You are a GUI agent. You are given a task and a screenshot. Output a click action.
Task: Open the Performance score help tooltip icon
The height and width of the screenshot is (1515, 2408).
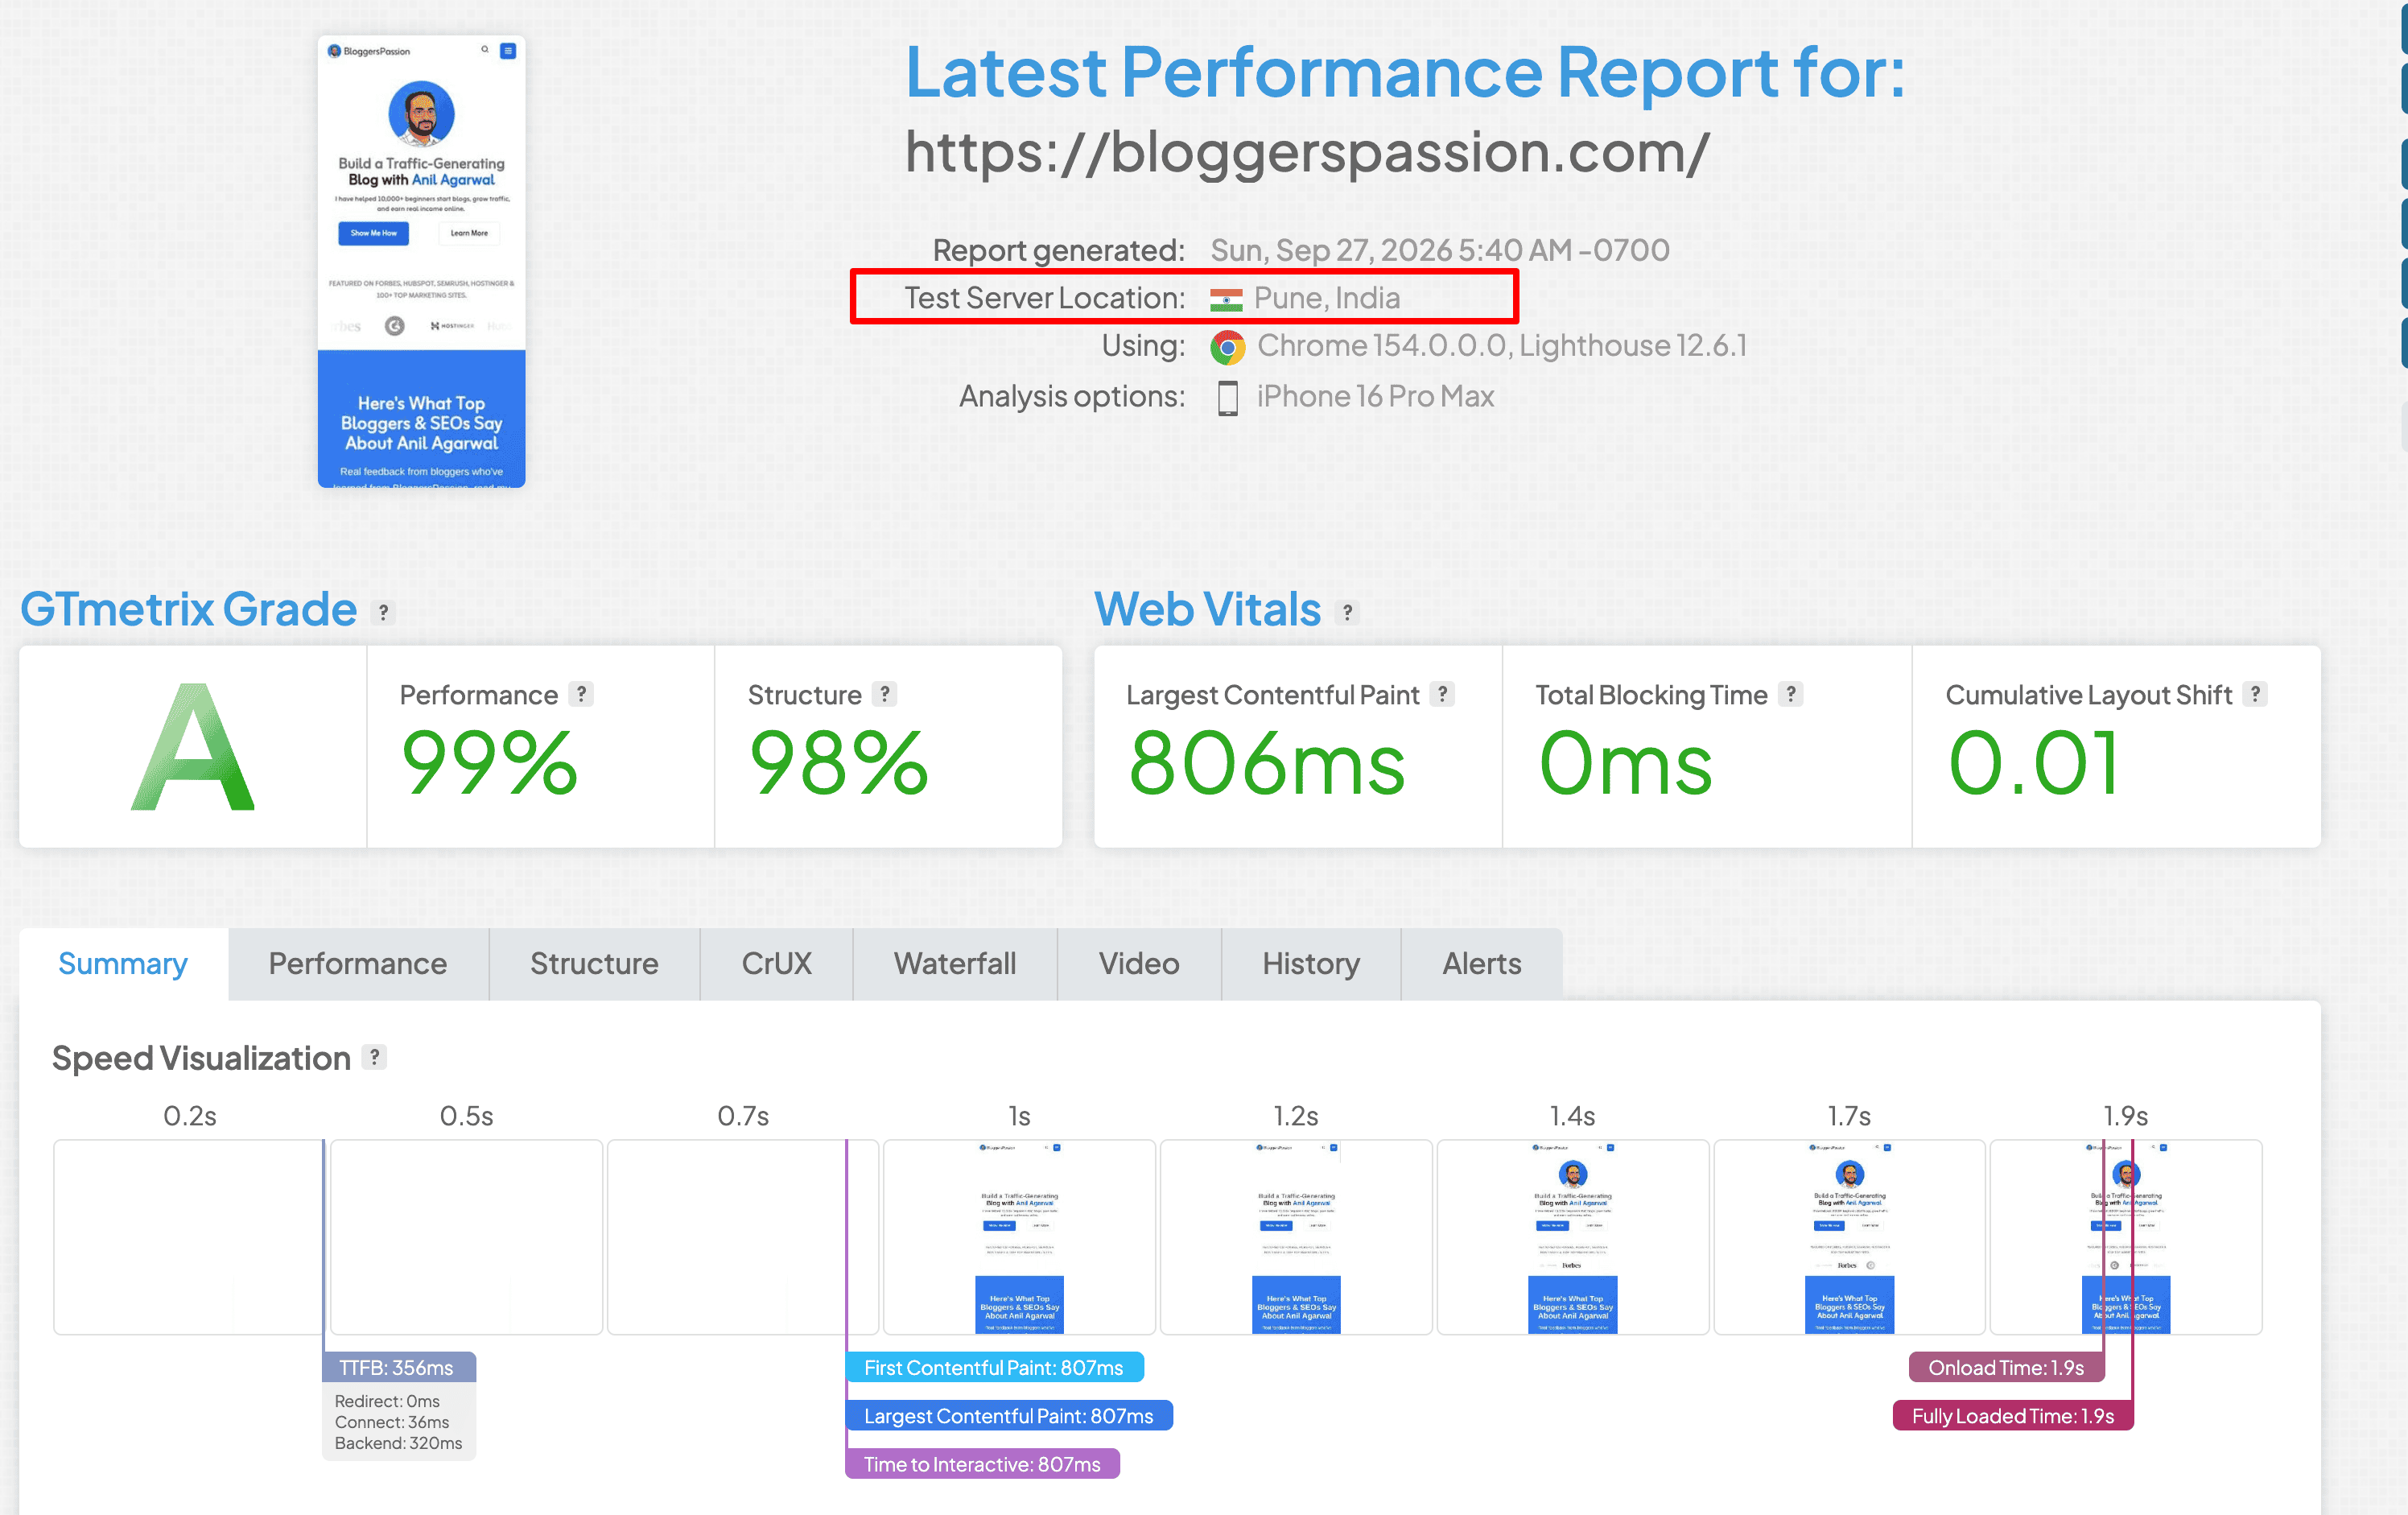point(581,694)
